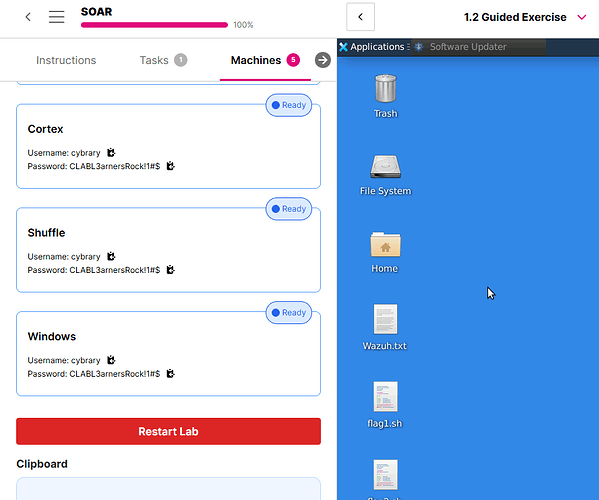The image size is (599, 500).
Task: Copy the Shuffle username
Action: [x=111, y=256]
